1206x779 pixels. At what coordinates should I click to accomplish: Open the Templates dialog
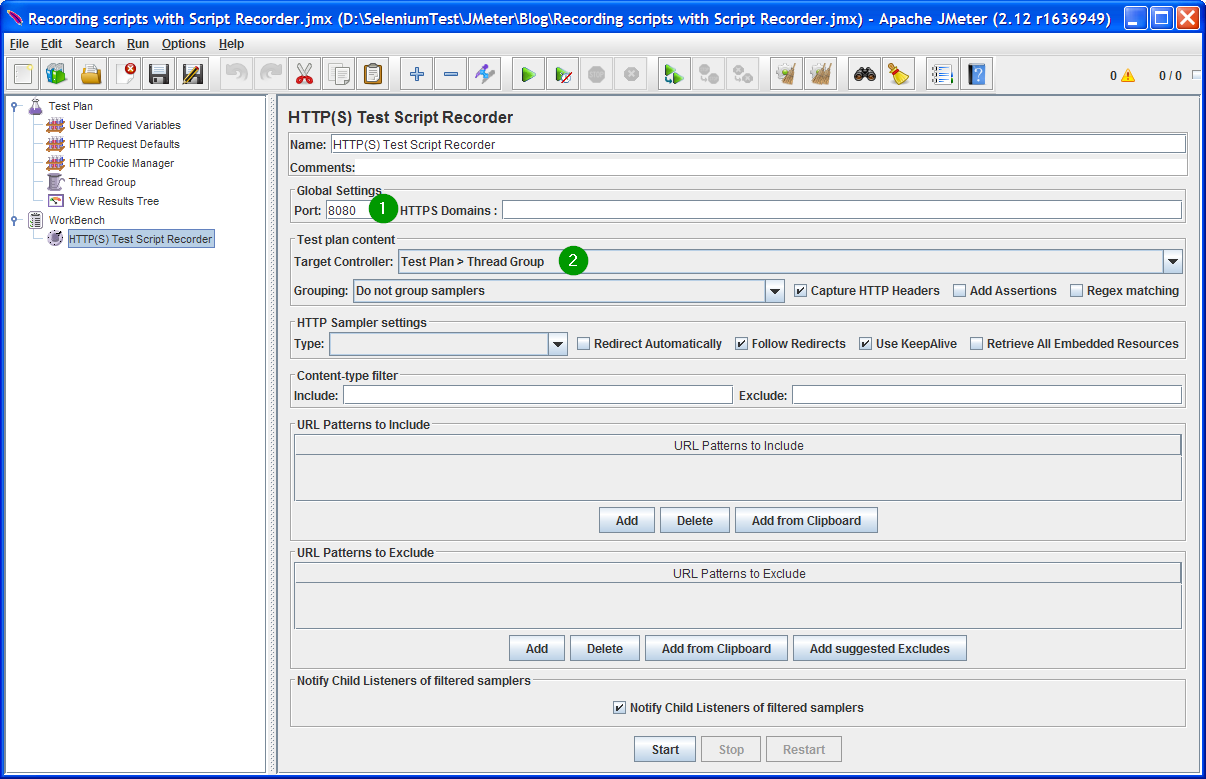(x=56, y=73)
